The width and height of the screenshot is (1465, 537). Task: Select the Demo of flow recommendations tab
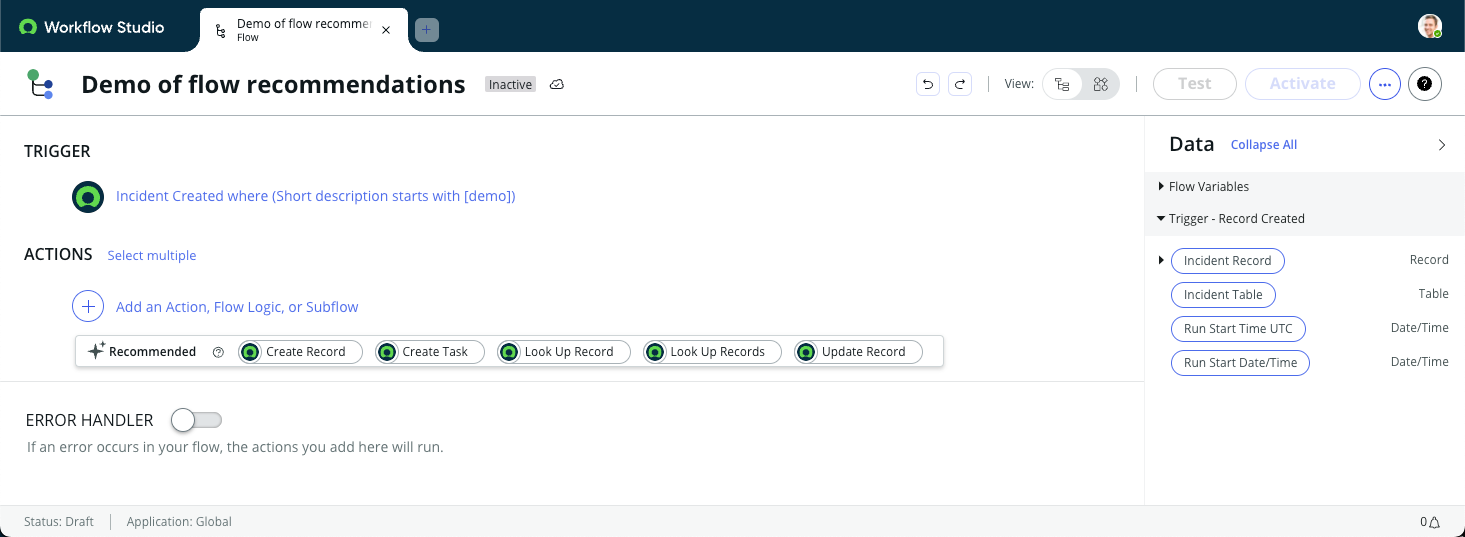[304, 30]
